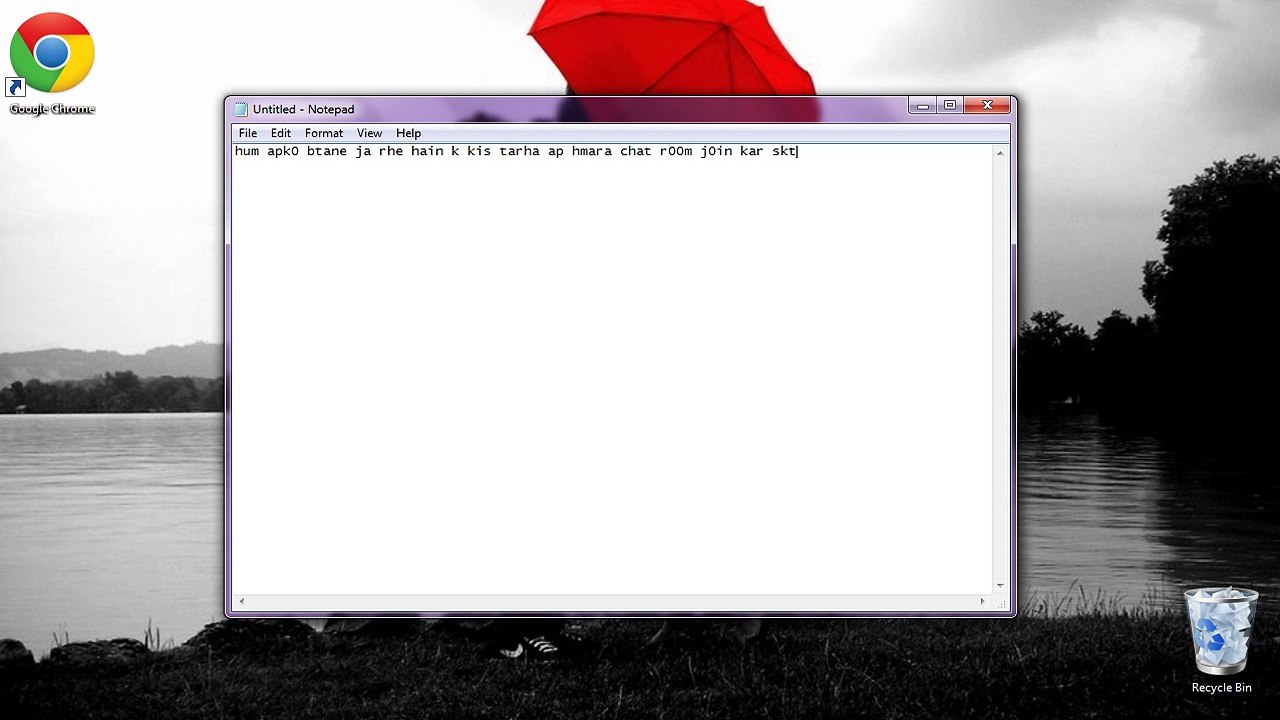Open the View menu in Notepad
The height and width of the screenshot is (720, 1280).
pos(370,133)
